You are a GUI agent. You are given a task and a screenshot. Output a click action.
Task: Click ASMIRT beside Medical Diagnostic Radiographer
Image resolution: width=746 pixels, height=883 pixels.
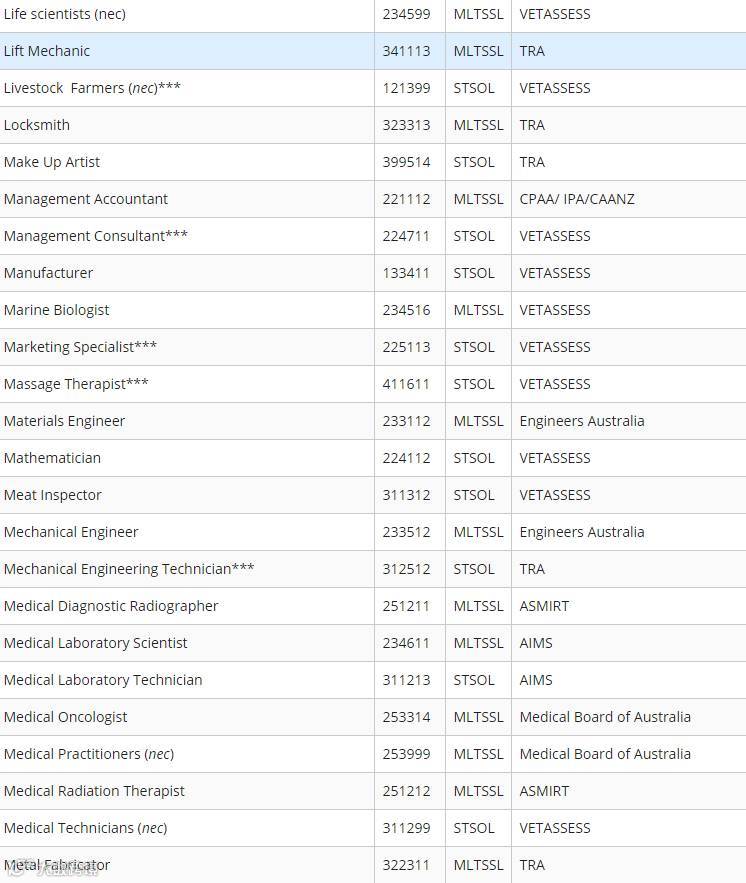pos(544,606)
